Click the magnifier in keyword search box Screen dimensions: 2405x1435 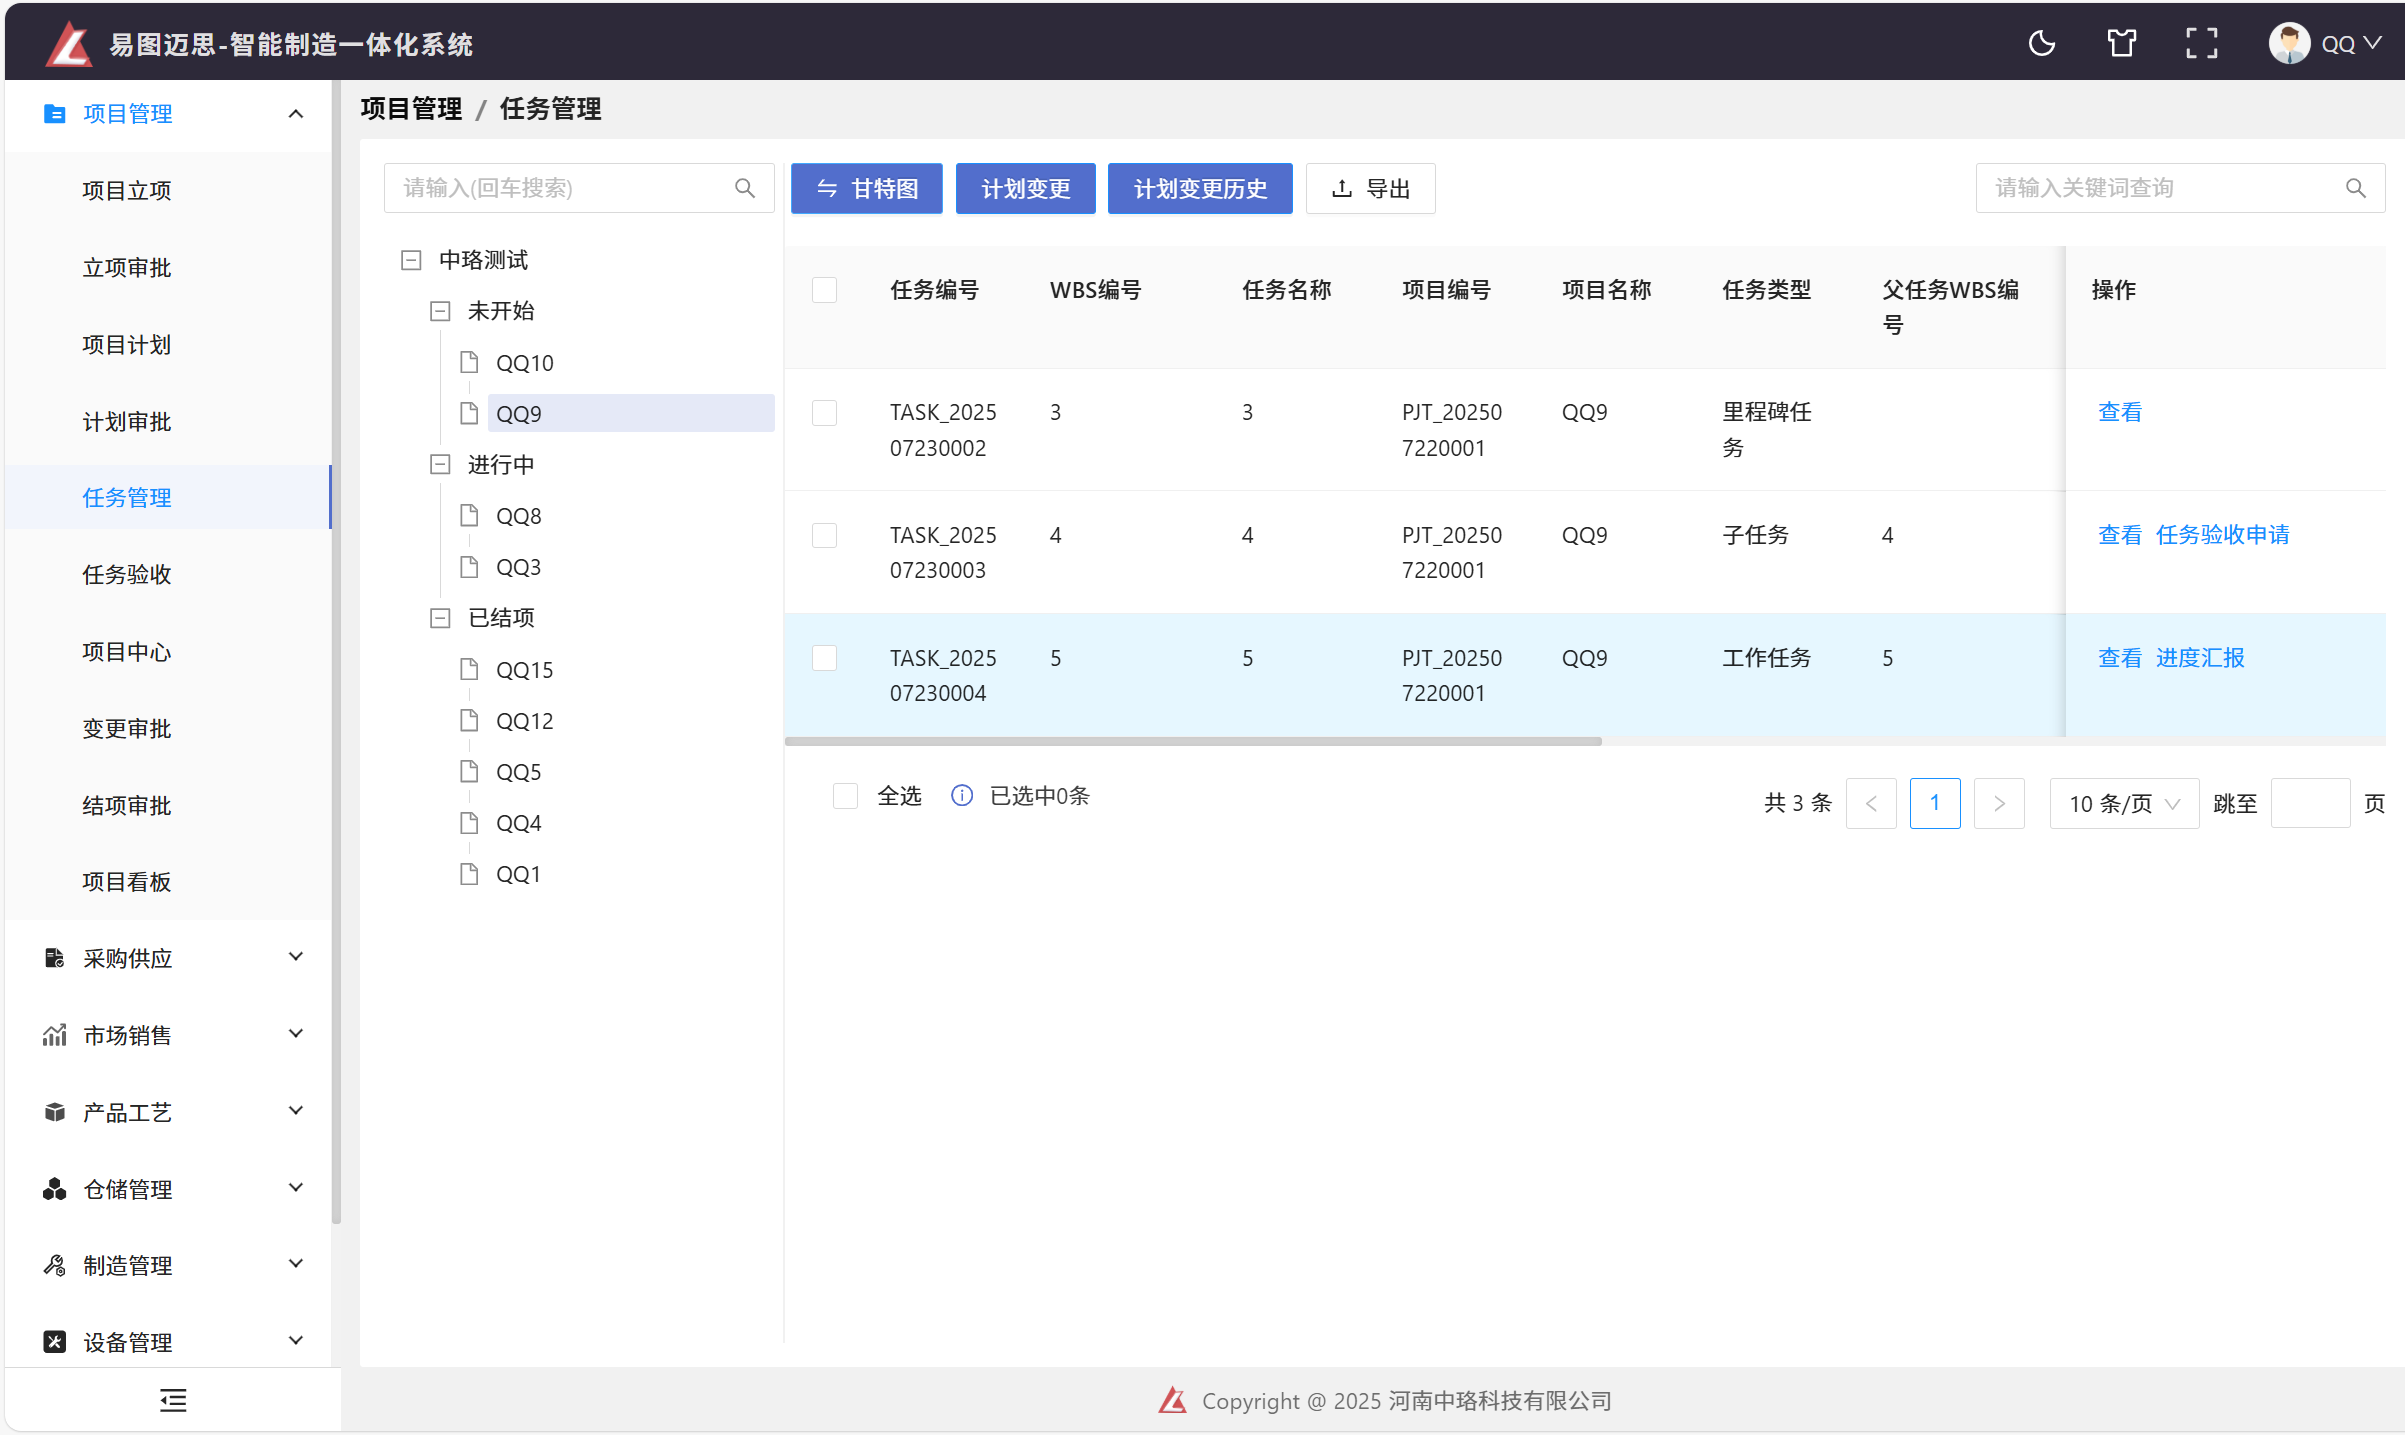click(2356, 188)
